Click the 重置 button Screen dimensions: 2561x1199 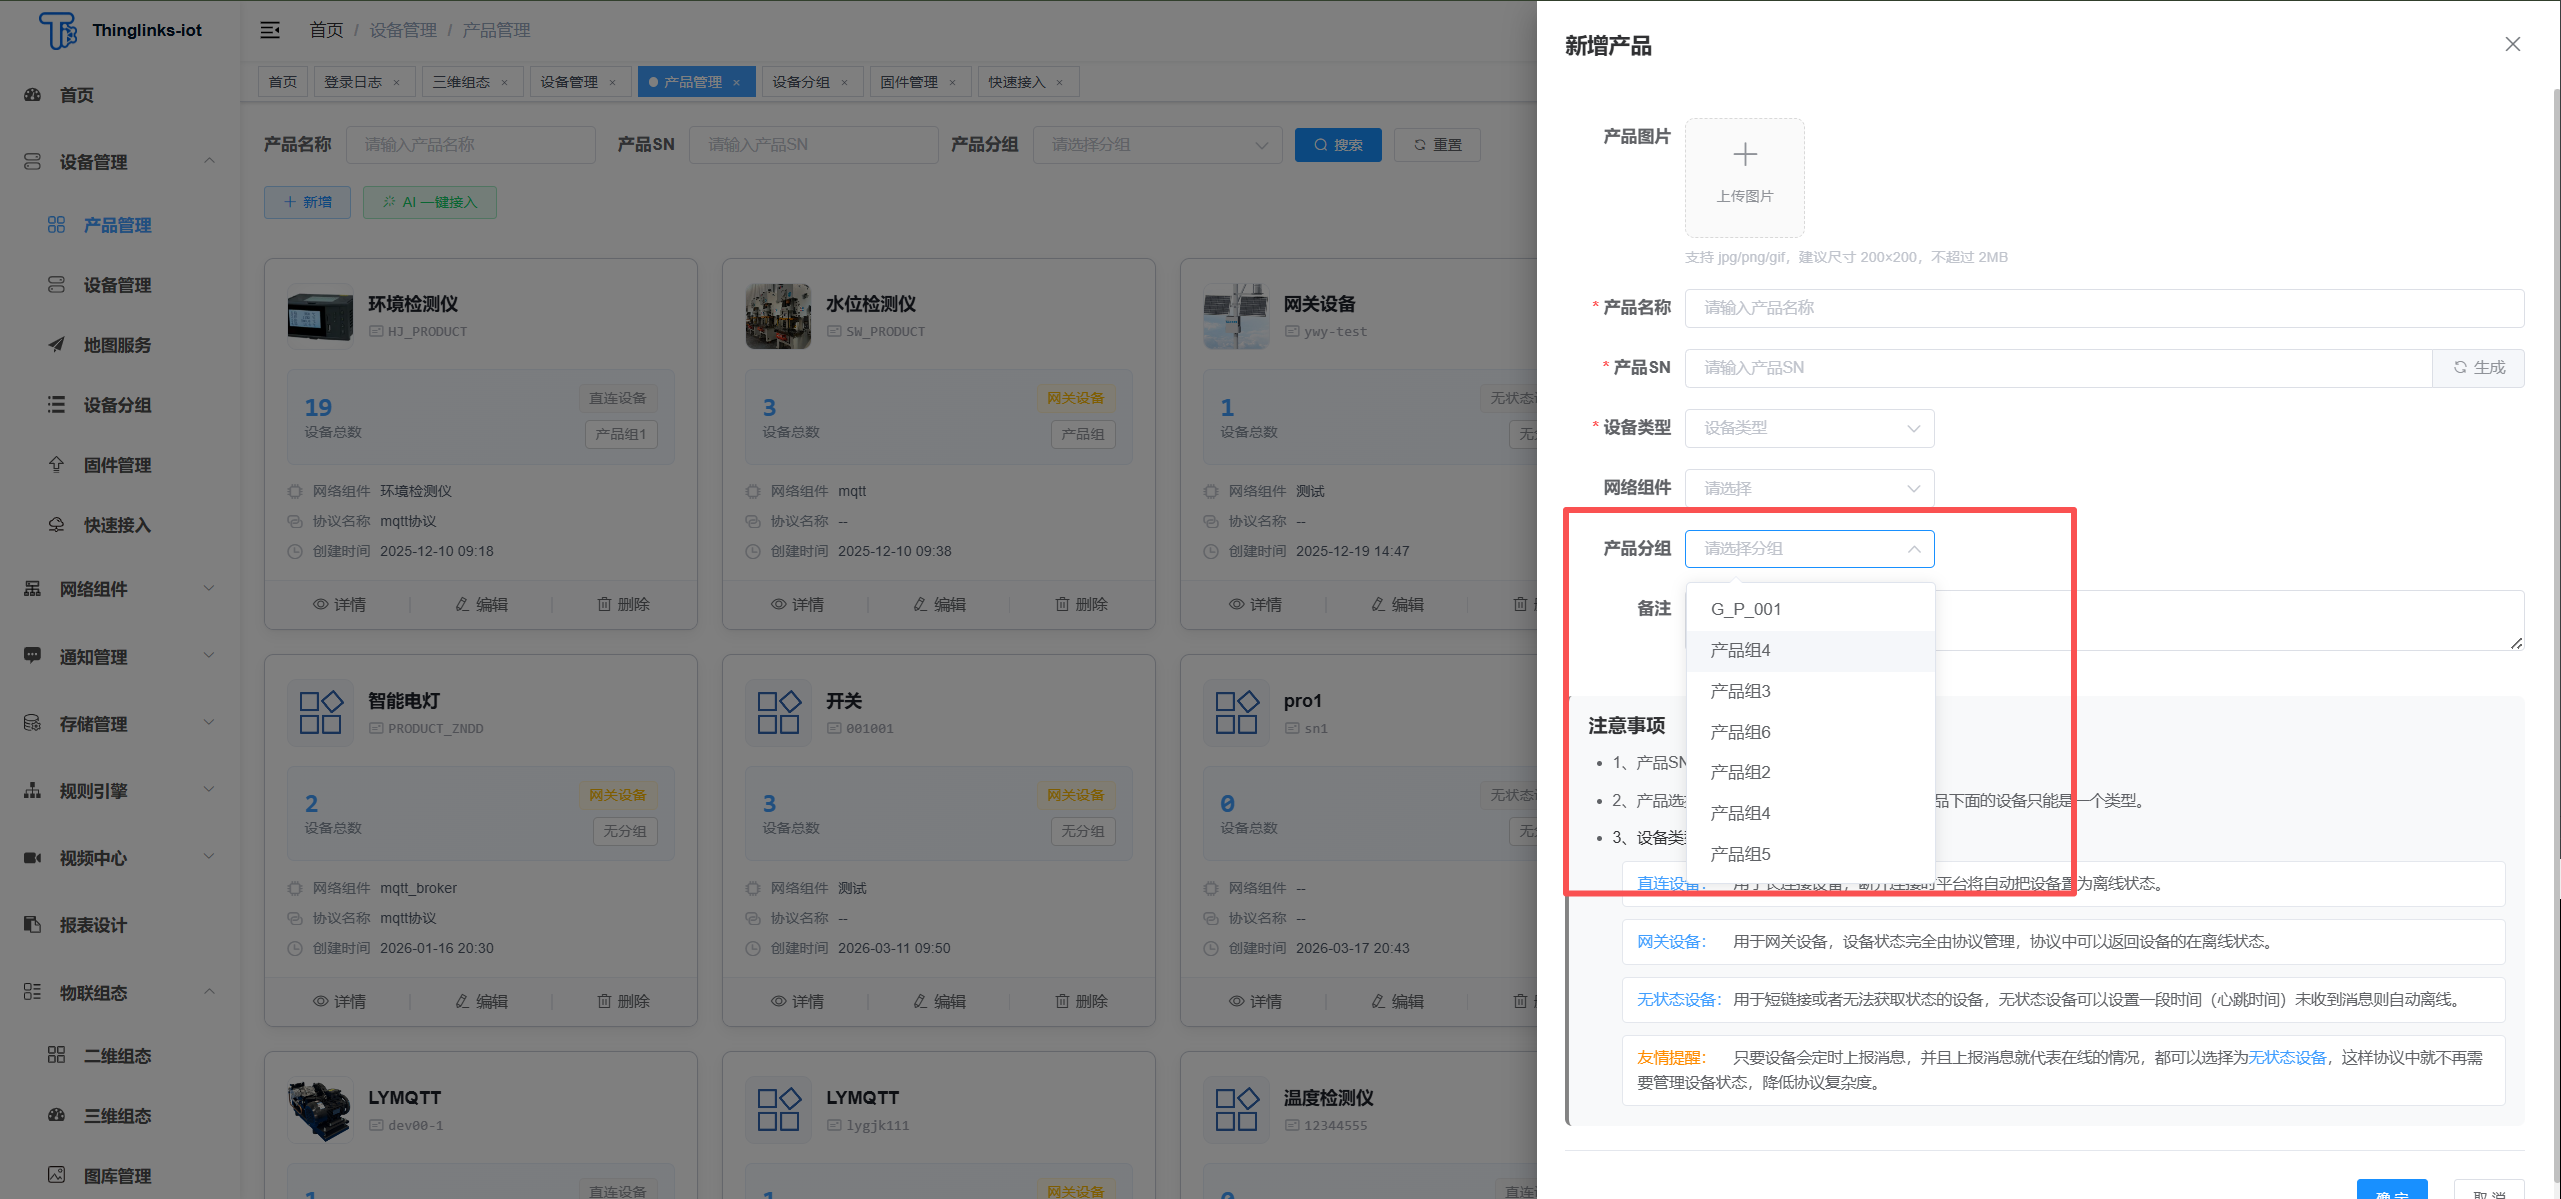1437,145
